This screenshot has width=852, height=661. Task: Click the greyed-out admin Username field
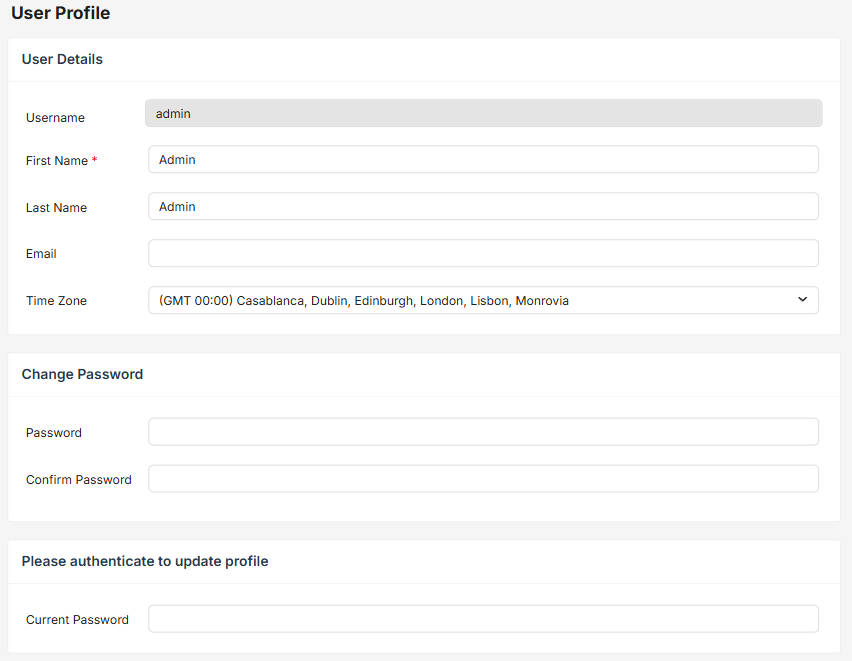pyautogui.click(x=483, y=114)
